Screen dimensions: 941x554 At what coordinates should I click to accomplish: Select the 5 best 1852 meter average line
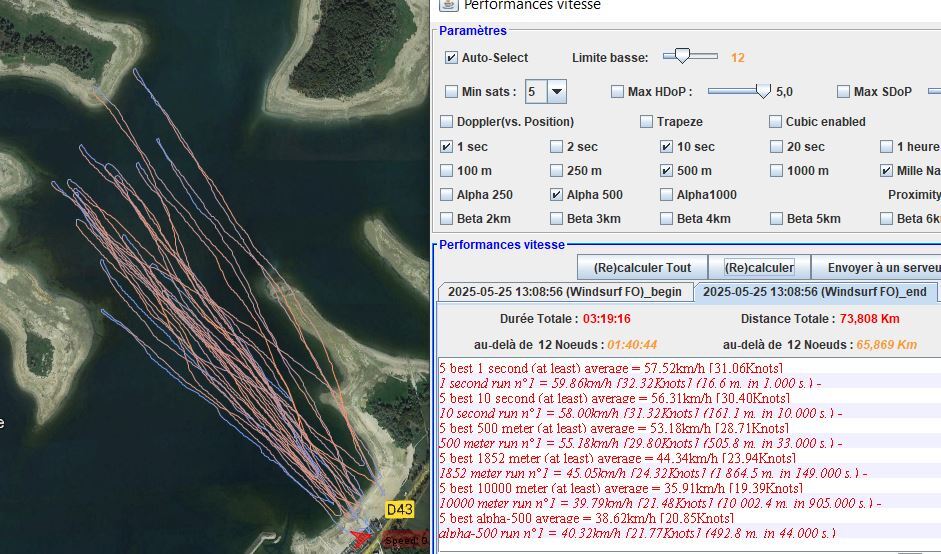tap(690, 458)
